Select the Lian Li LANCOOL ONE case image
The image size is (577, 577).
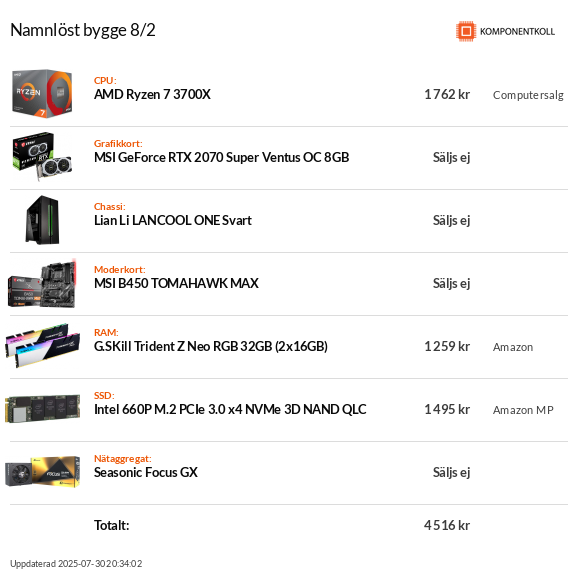click(42, 220)
